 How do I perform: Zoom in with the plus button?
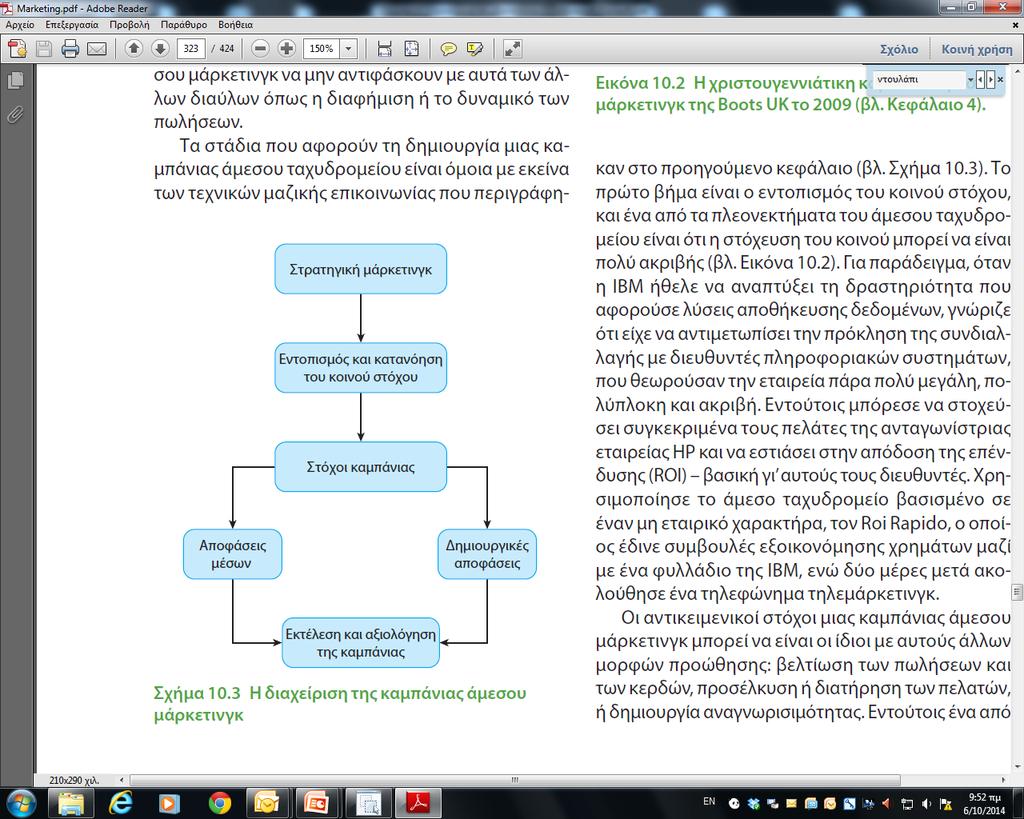(287, 48)
